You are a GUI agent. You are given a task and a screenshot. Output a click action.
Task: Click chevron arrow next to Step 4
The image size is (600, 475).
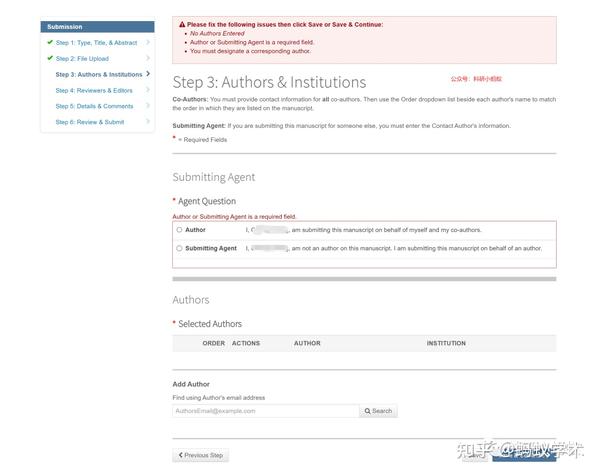tap(148, 90)
